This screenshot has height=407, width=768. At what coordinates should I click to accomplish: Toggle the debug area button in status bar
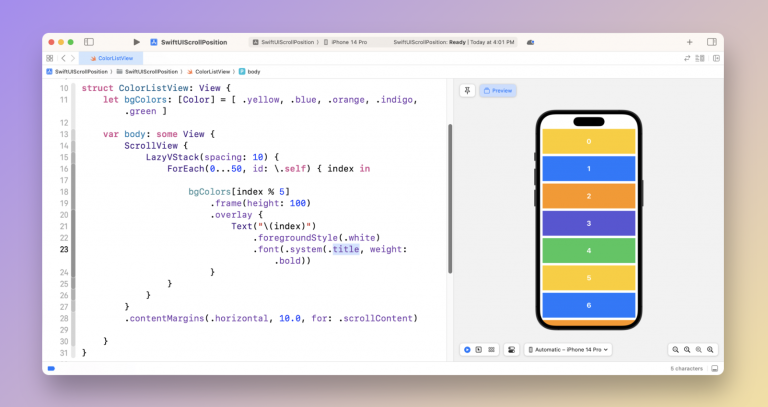[x=714, y=368]
